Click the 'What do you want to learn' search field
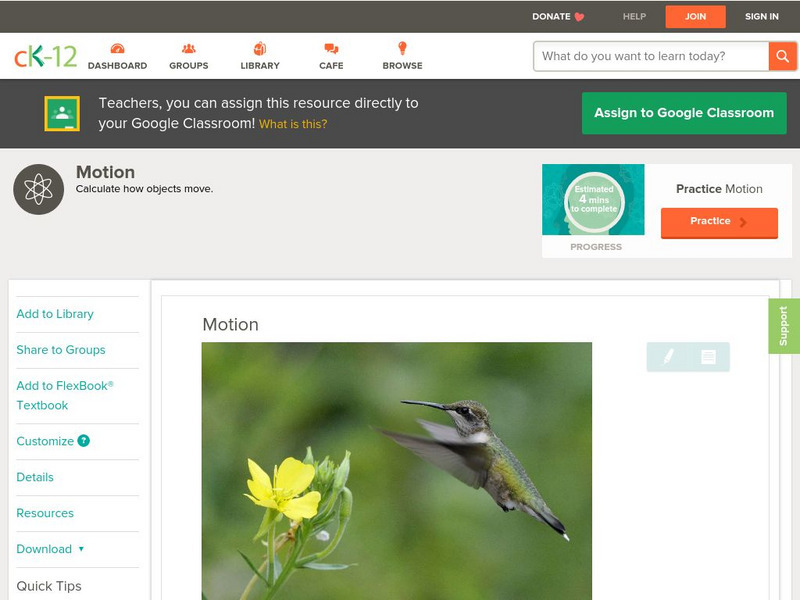The height and width of the screenshot is (600, 800). (651, 56)
